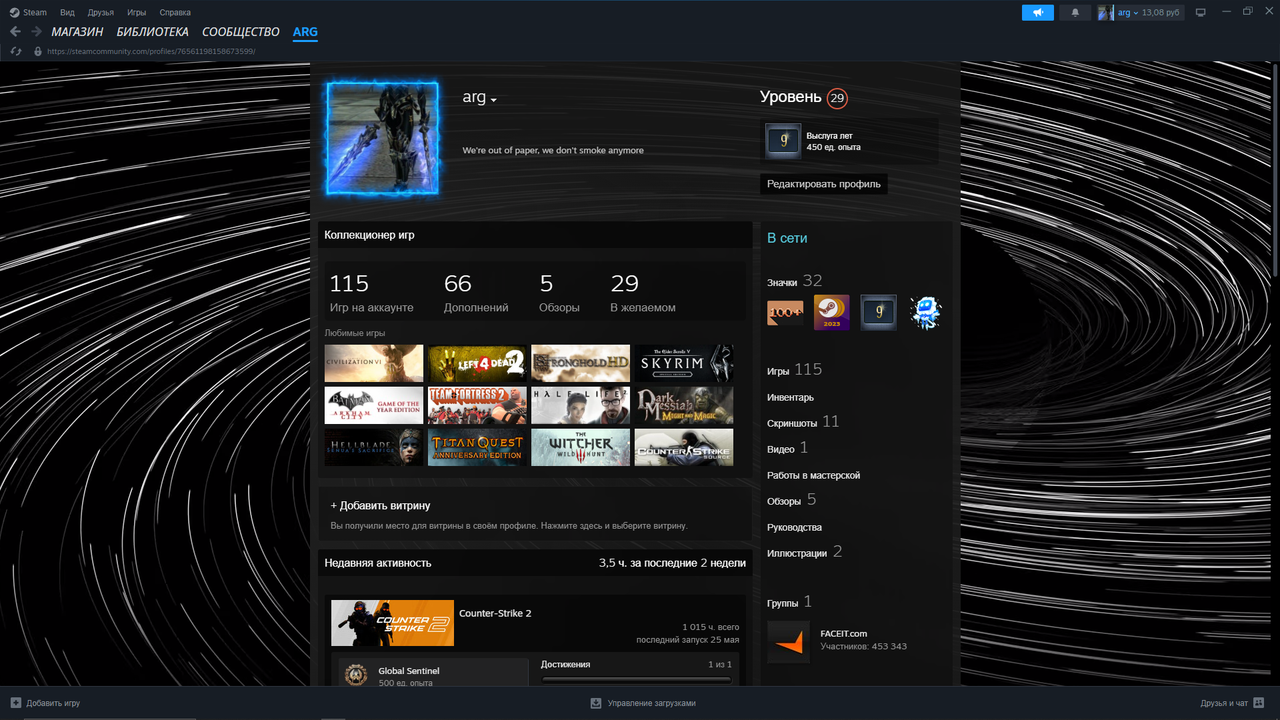Screen dimensions: 1280x720
Task: Open Видео 1 link
Action: tap(787, 449)
